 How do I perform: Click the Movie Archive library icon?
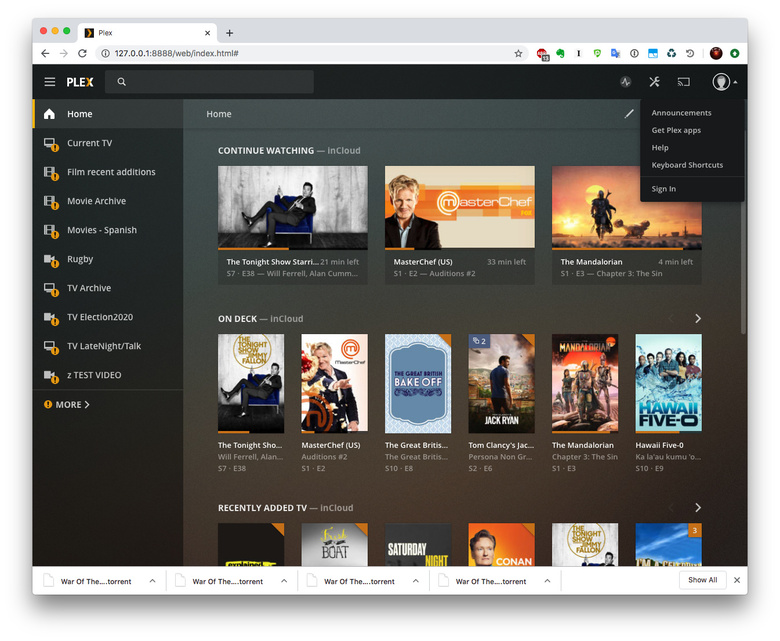[x=51, y=202]
